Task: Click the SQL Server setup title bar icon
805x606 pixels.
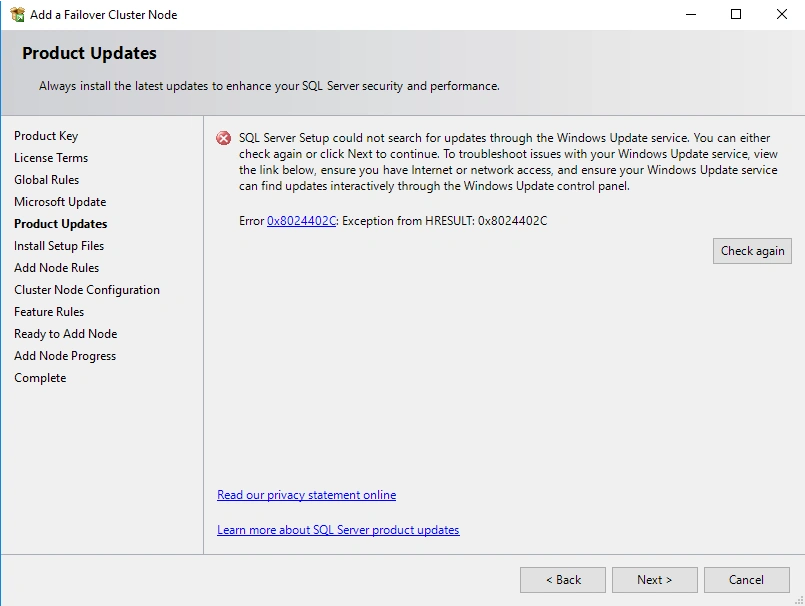Action: tap(17, 15)
